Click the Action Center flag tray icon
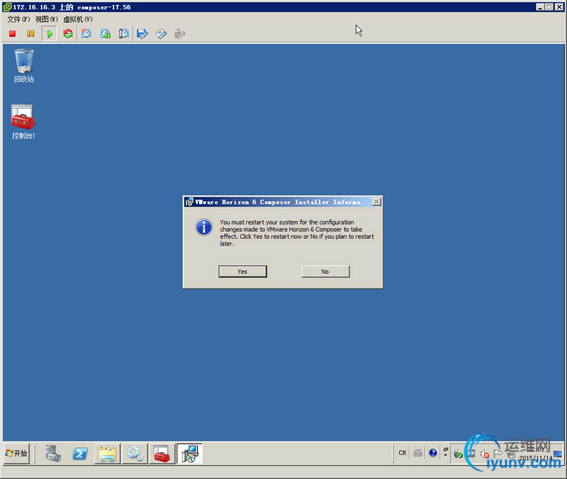Screen dimensions: 567x479 [498, 453]
